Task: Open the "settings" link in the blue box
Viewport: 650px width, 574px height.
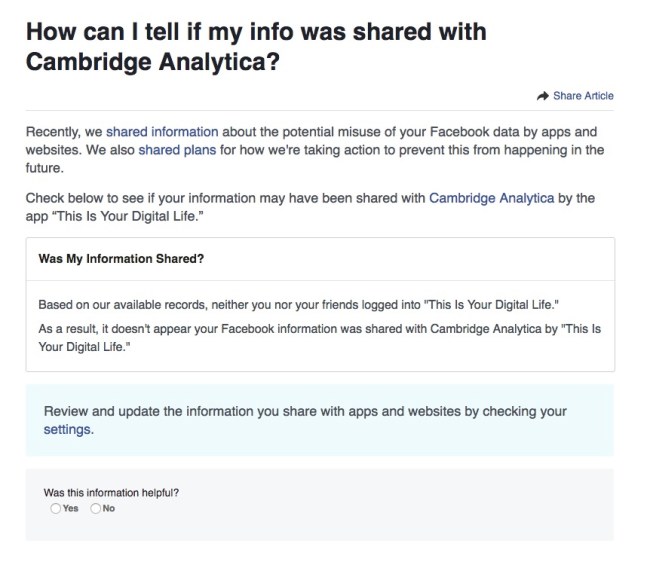Action: coord(68,429)
